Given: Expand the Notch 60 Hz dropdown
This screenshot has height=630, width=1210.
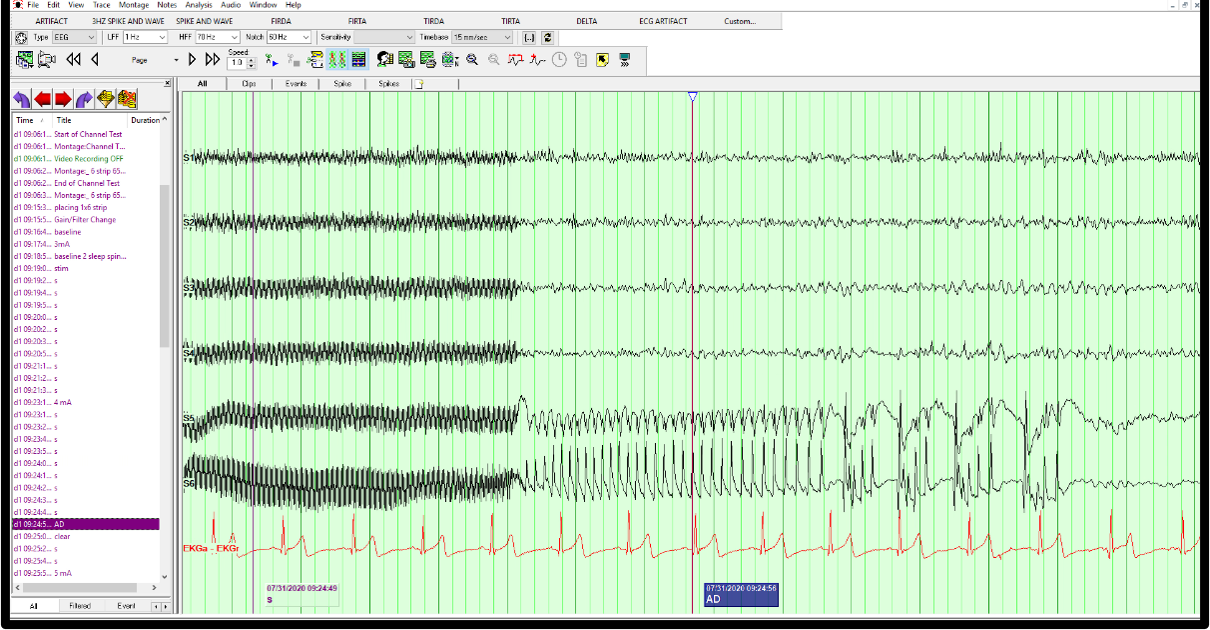Looking at the screenshot, I should (305, 37).
